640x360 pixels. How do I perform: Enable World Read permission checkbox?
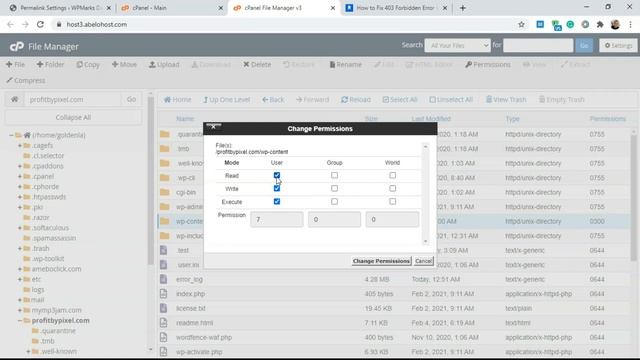392,175
